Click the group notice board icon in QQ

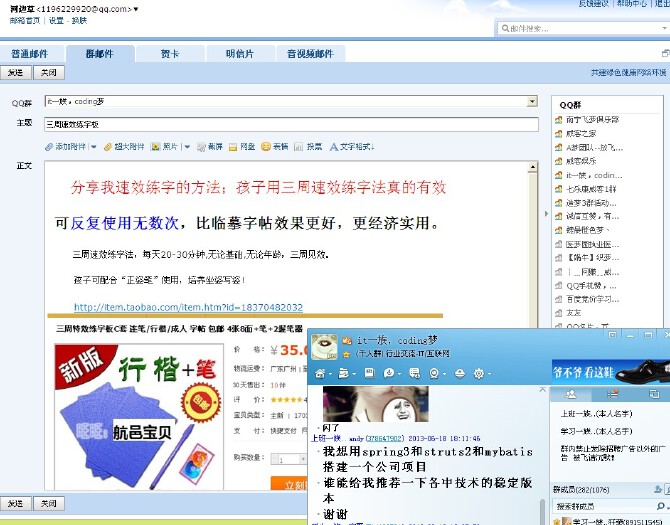click(414, 374)
